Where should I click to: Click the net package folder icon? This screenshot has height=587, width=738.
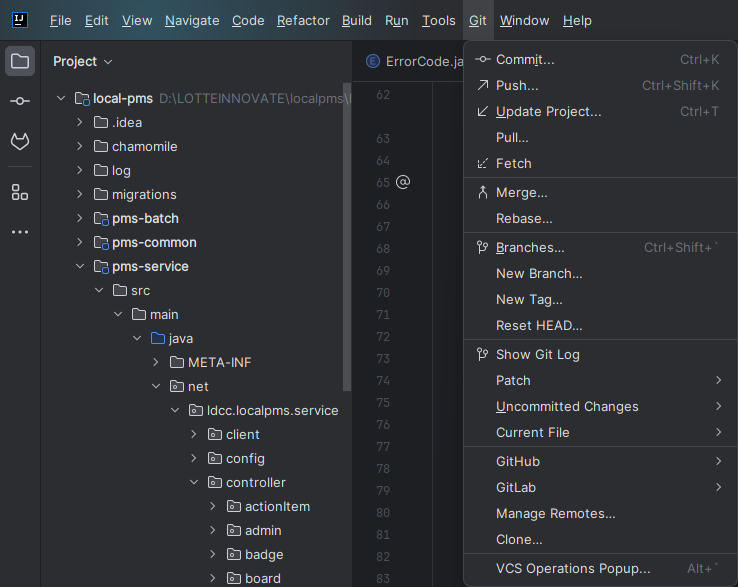(x=176, y=386)
